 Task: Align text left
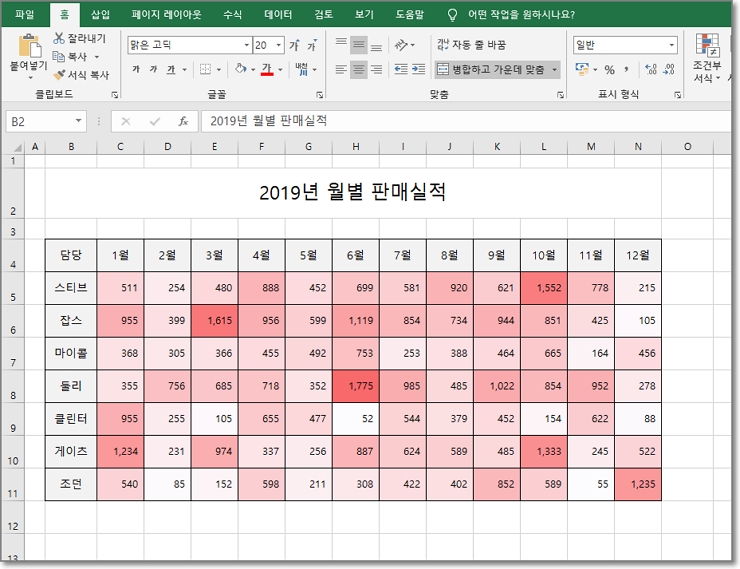pyautogui.click(x=341, y=70)
